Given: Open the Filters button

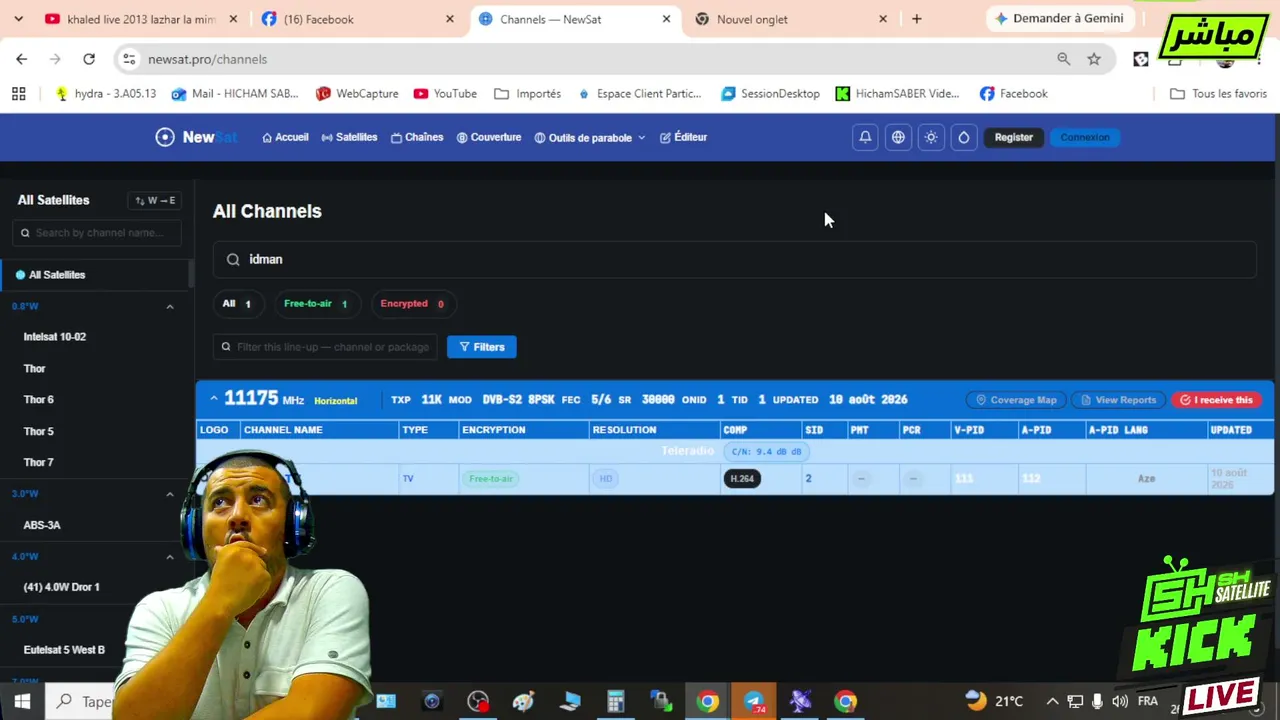Looking at the screenshot, I should click(482, 347).
